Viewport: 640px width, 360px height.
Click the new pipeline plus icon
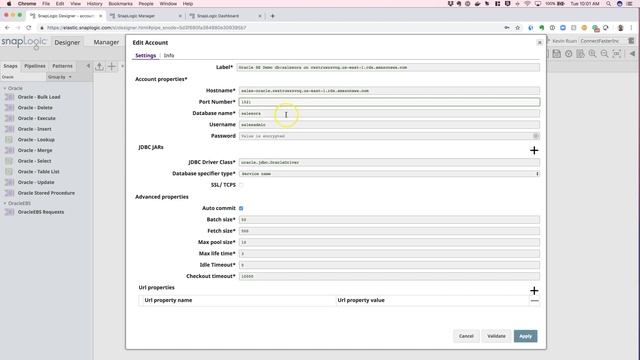tap(111, 66)
